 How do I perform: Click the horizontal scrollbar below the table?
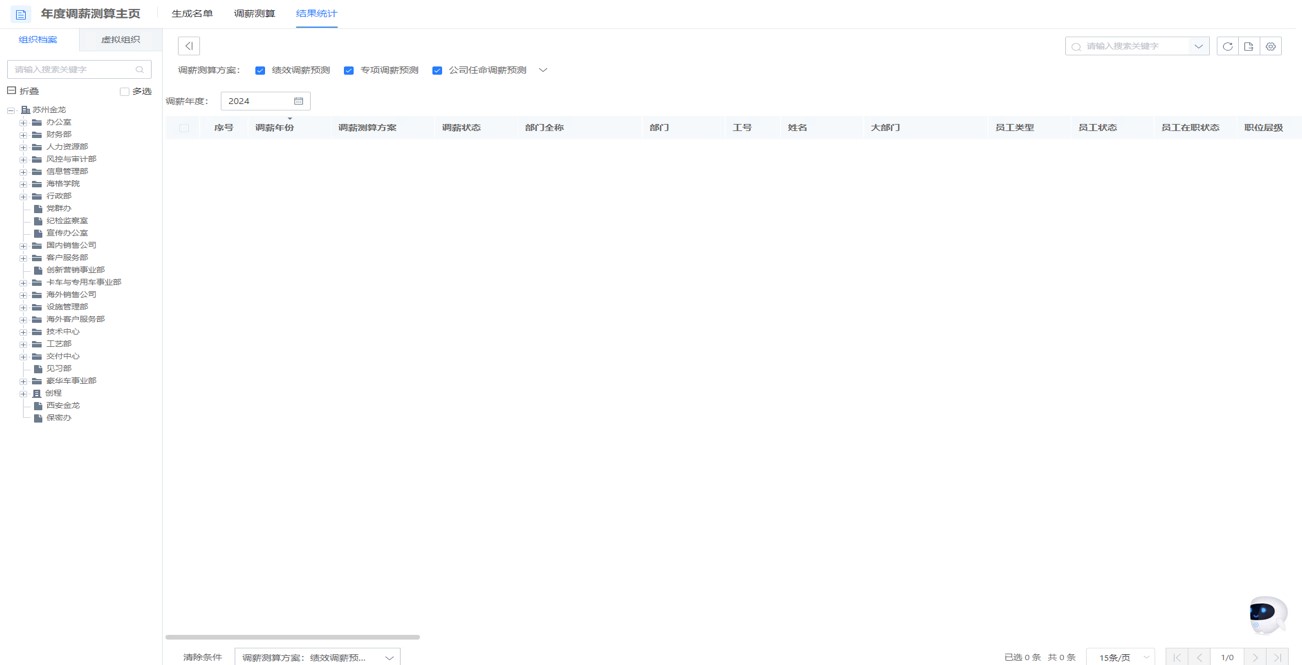coord(292,637)
